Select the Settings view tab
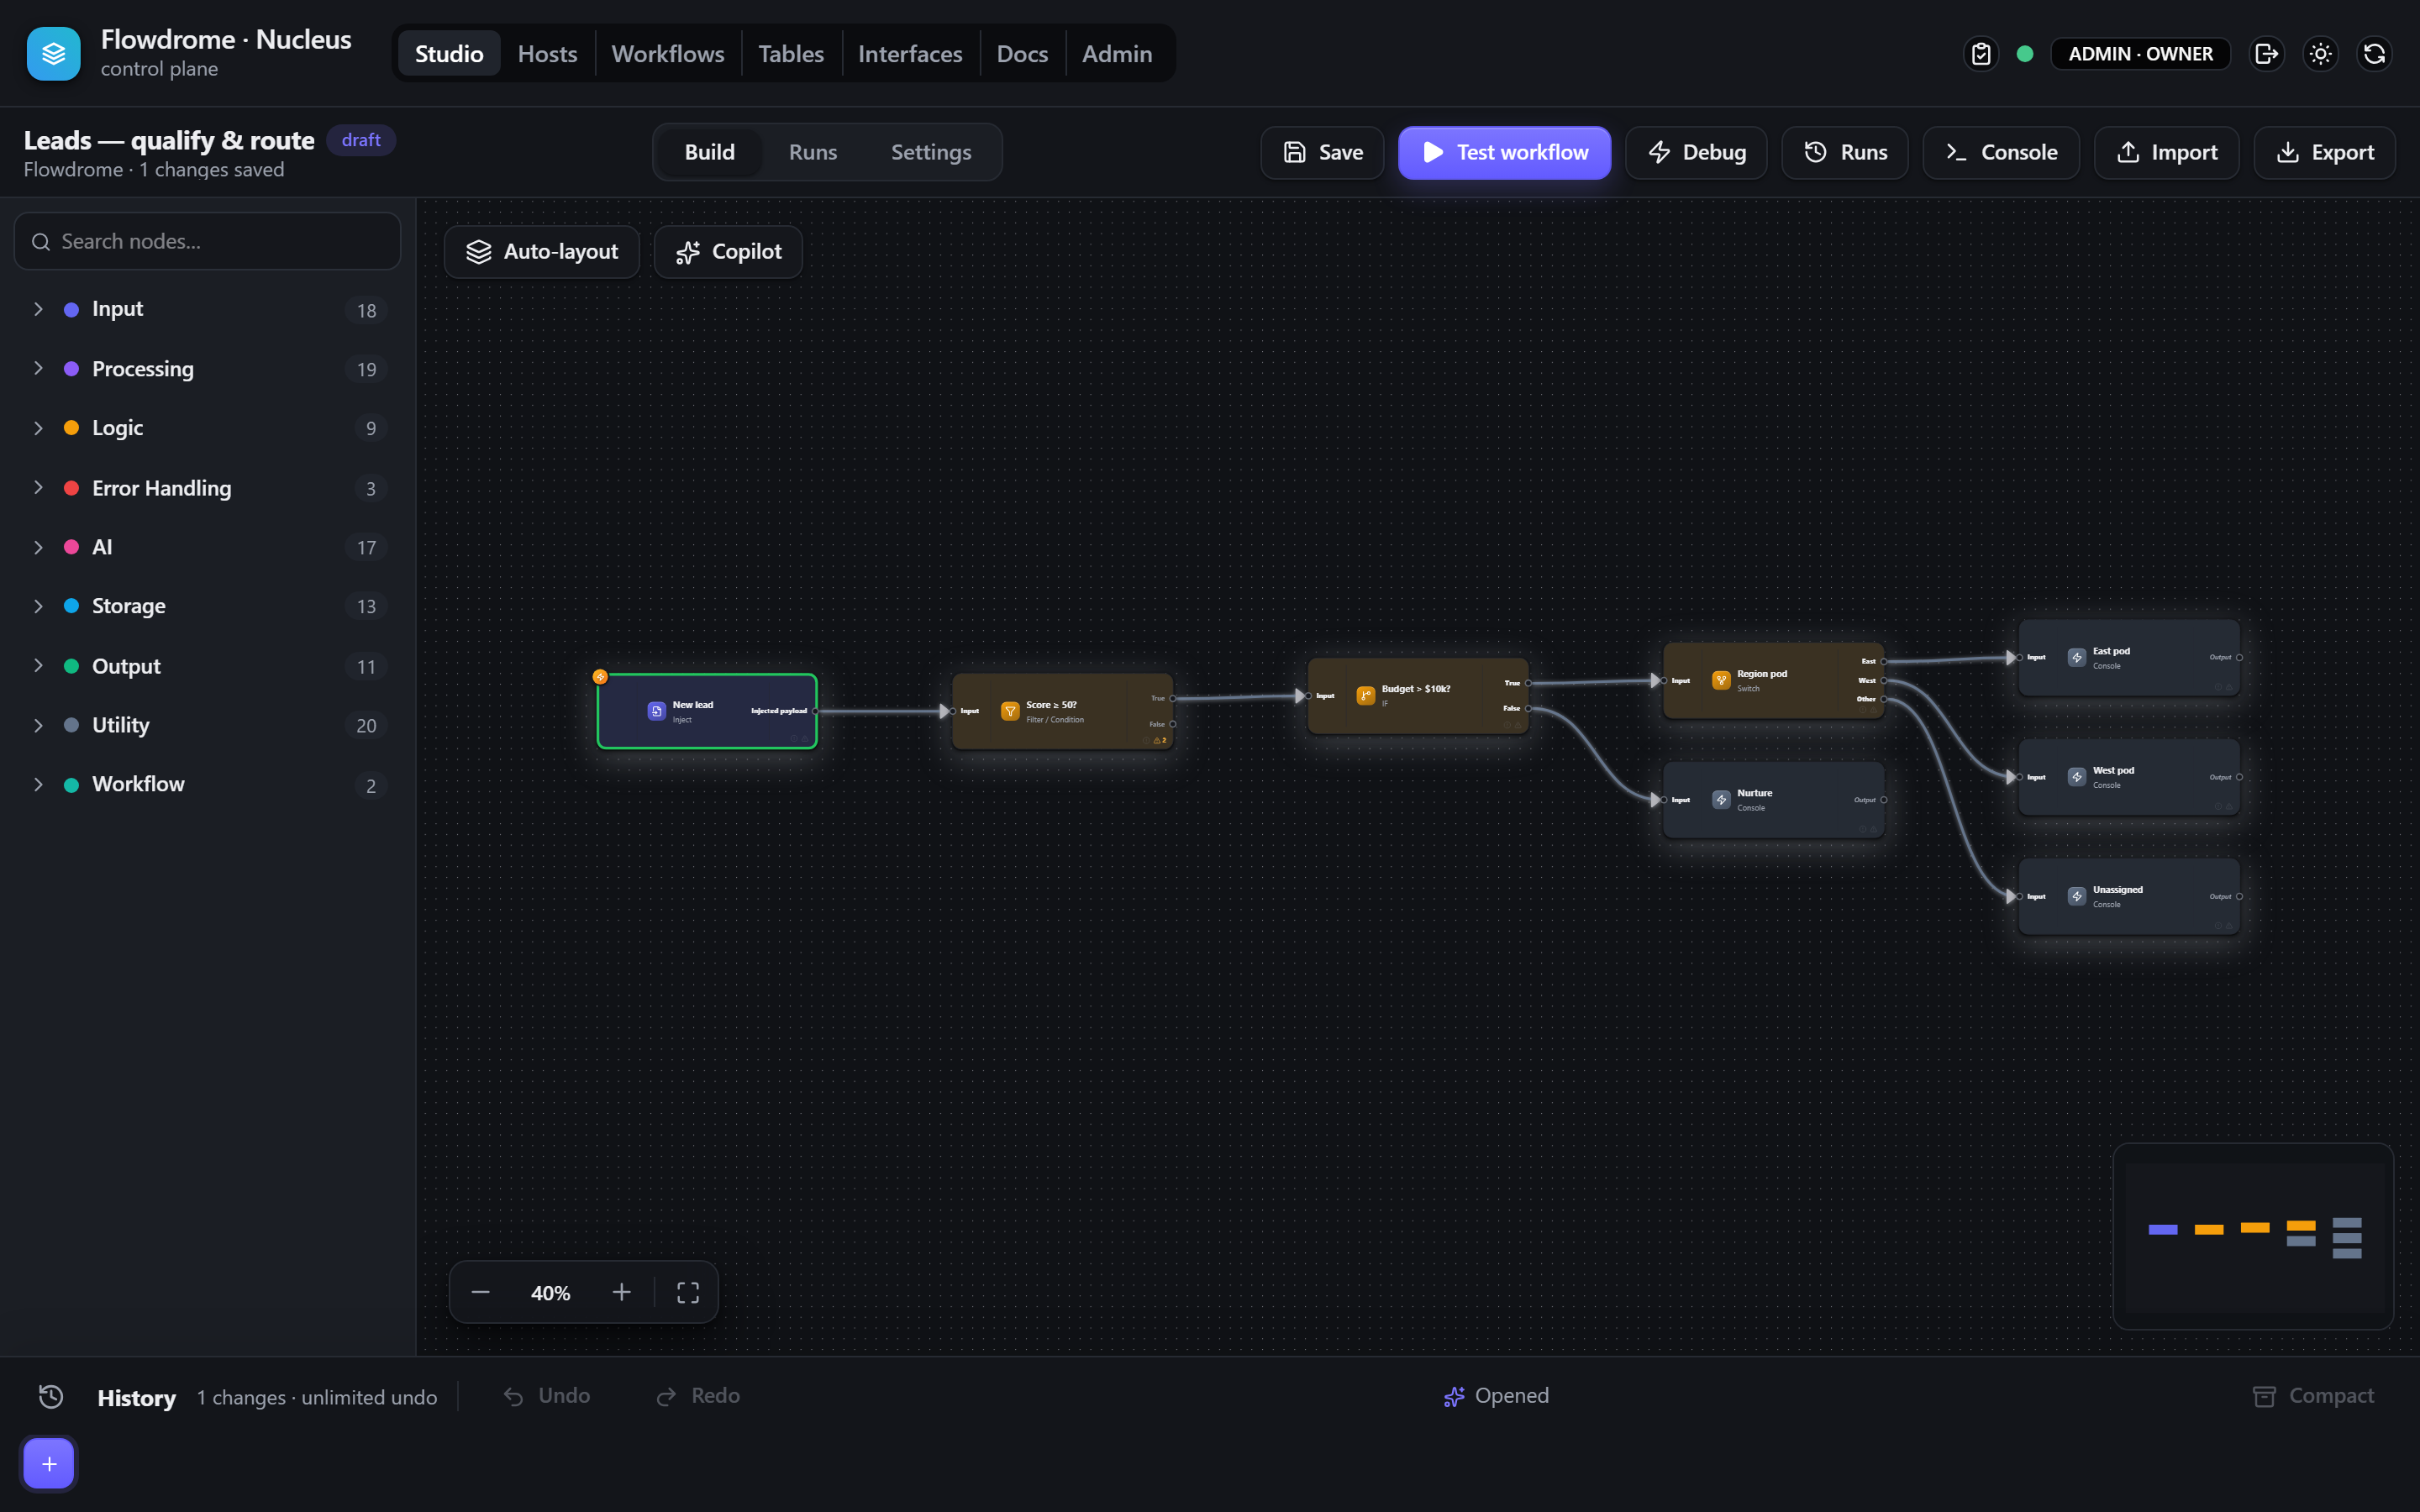 pyautogui.click(x=931, y=152)
